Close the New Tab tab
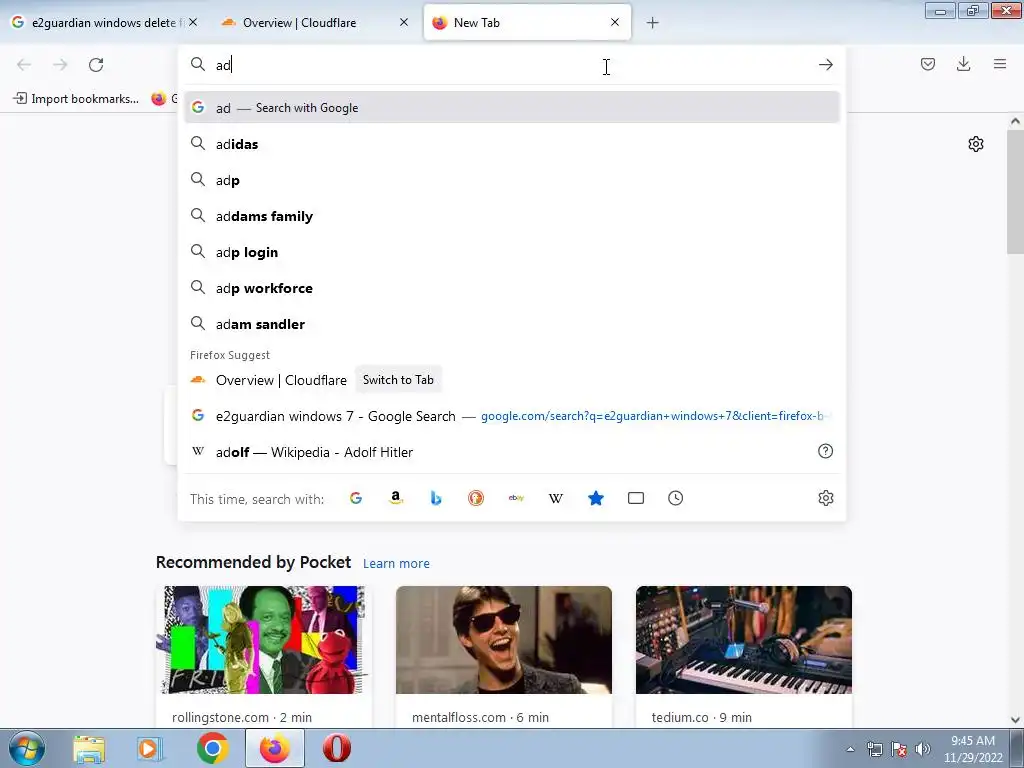Screen dimensions: 1024x768 coord(615,22)
